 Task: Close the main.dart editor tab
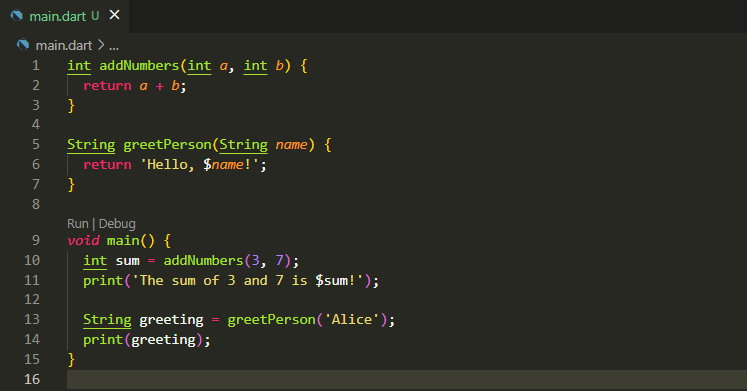coord(114,15)
